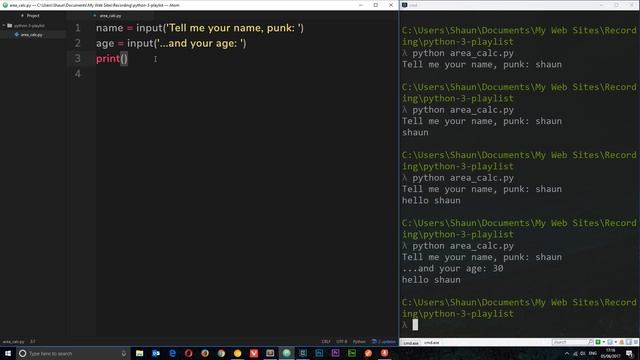
Task: Open File Explorer from the taskbar
Action: click(140, 353)
